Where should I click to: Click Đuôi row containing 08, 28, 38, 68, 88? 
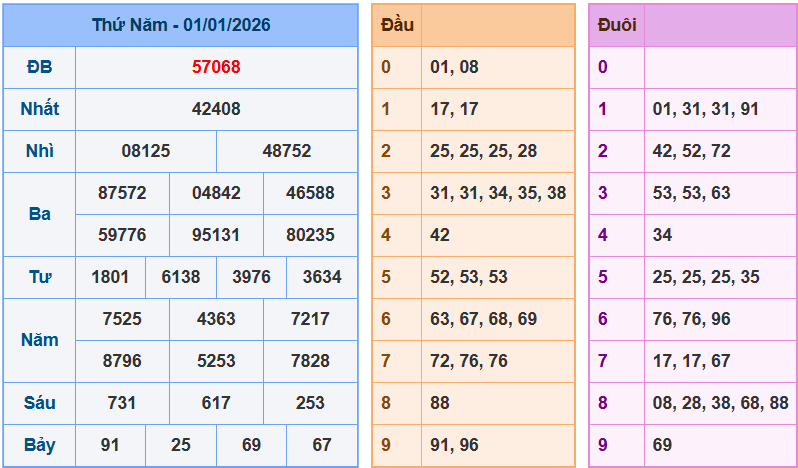pyautogui.click(x=720, y=403)
